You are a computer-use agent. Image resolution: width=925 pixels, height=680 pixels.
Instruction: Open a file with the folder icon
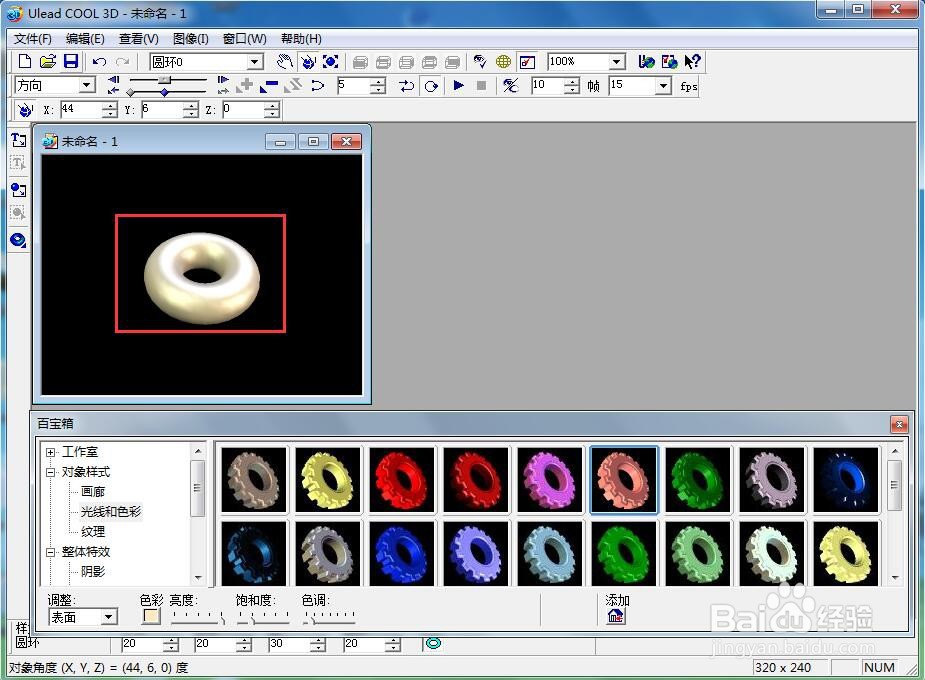coord(48,61)
